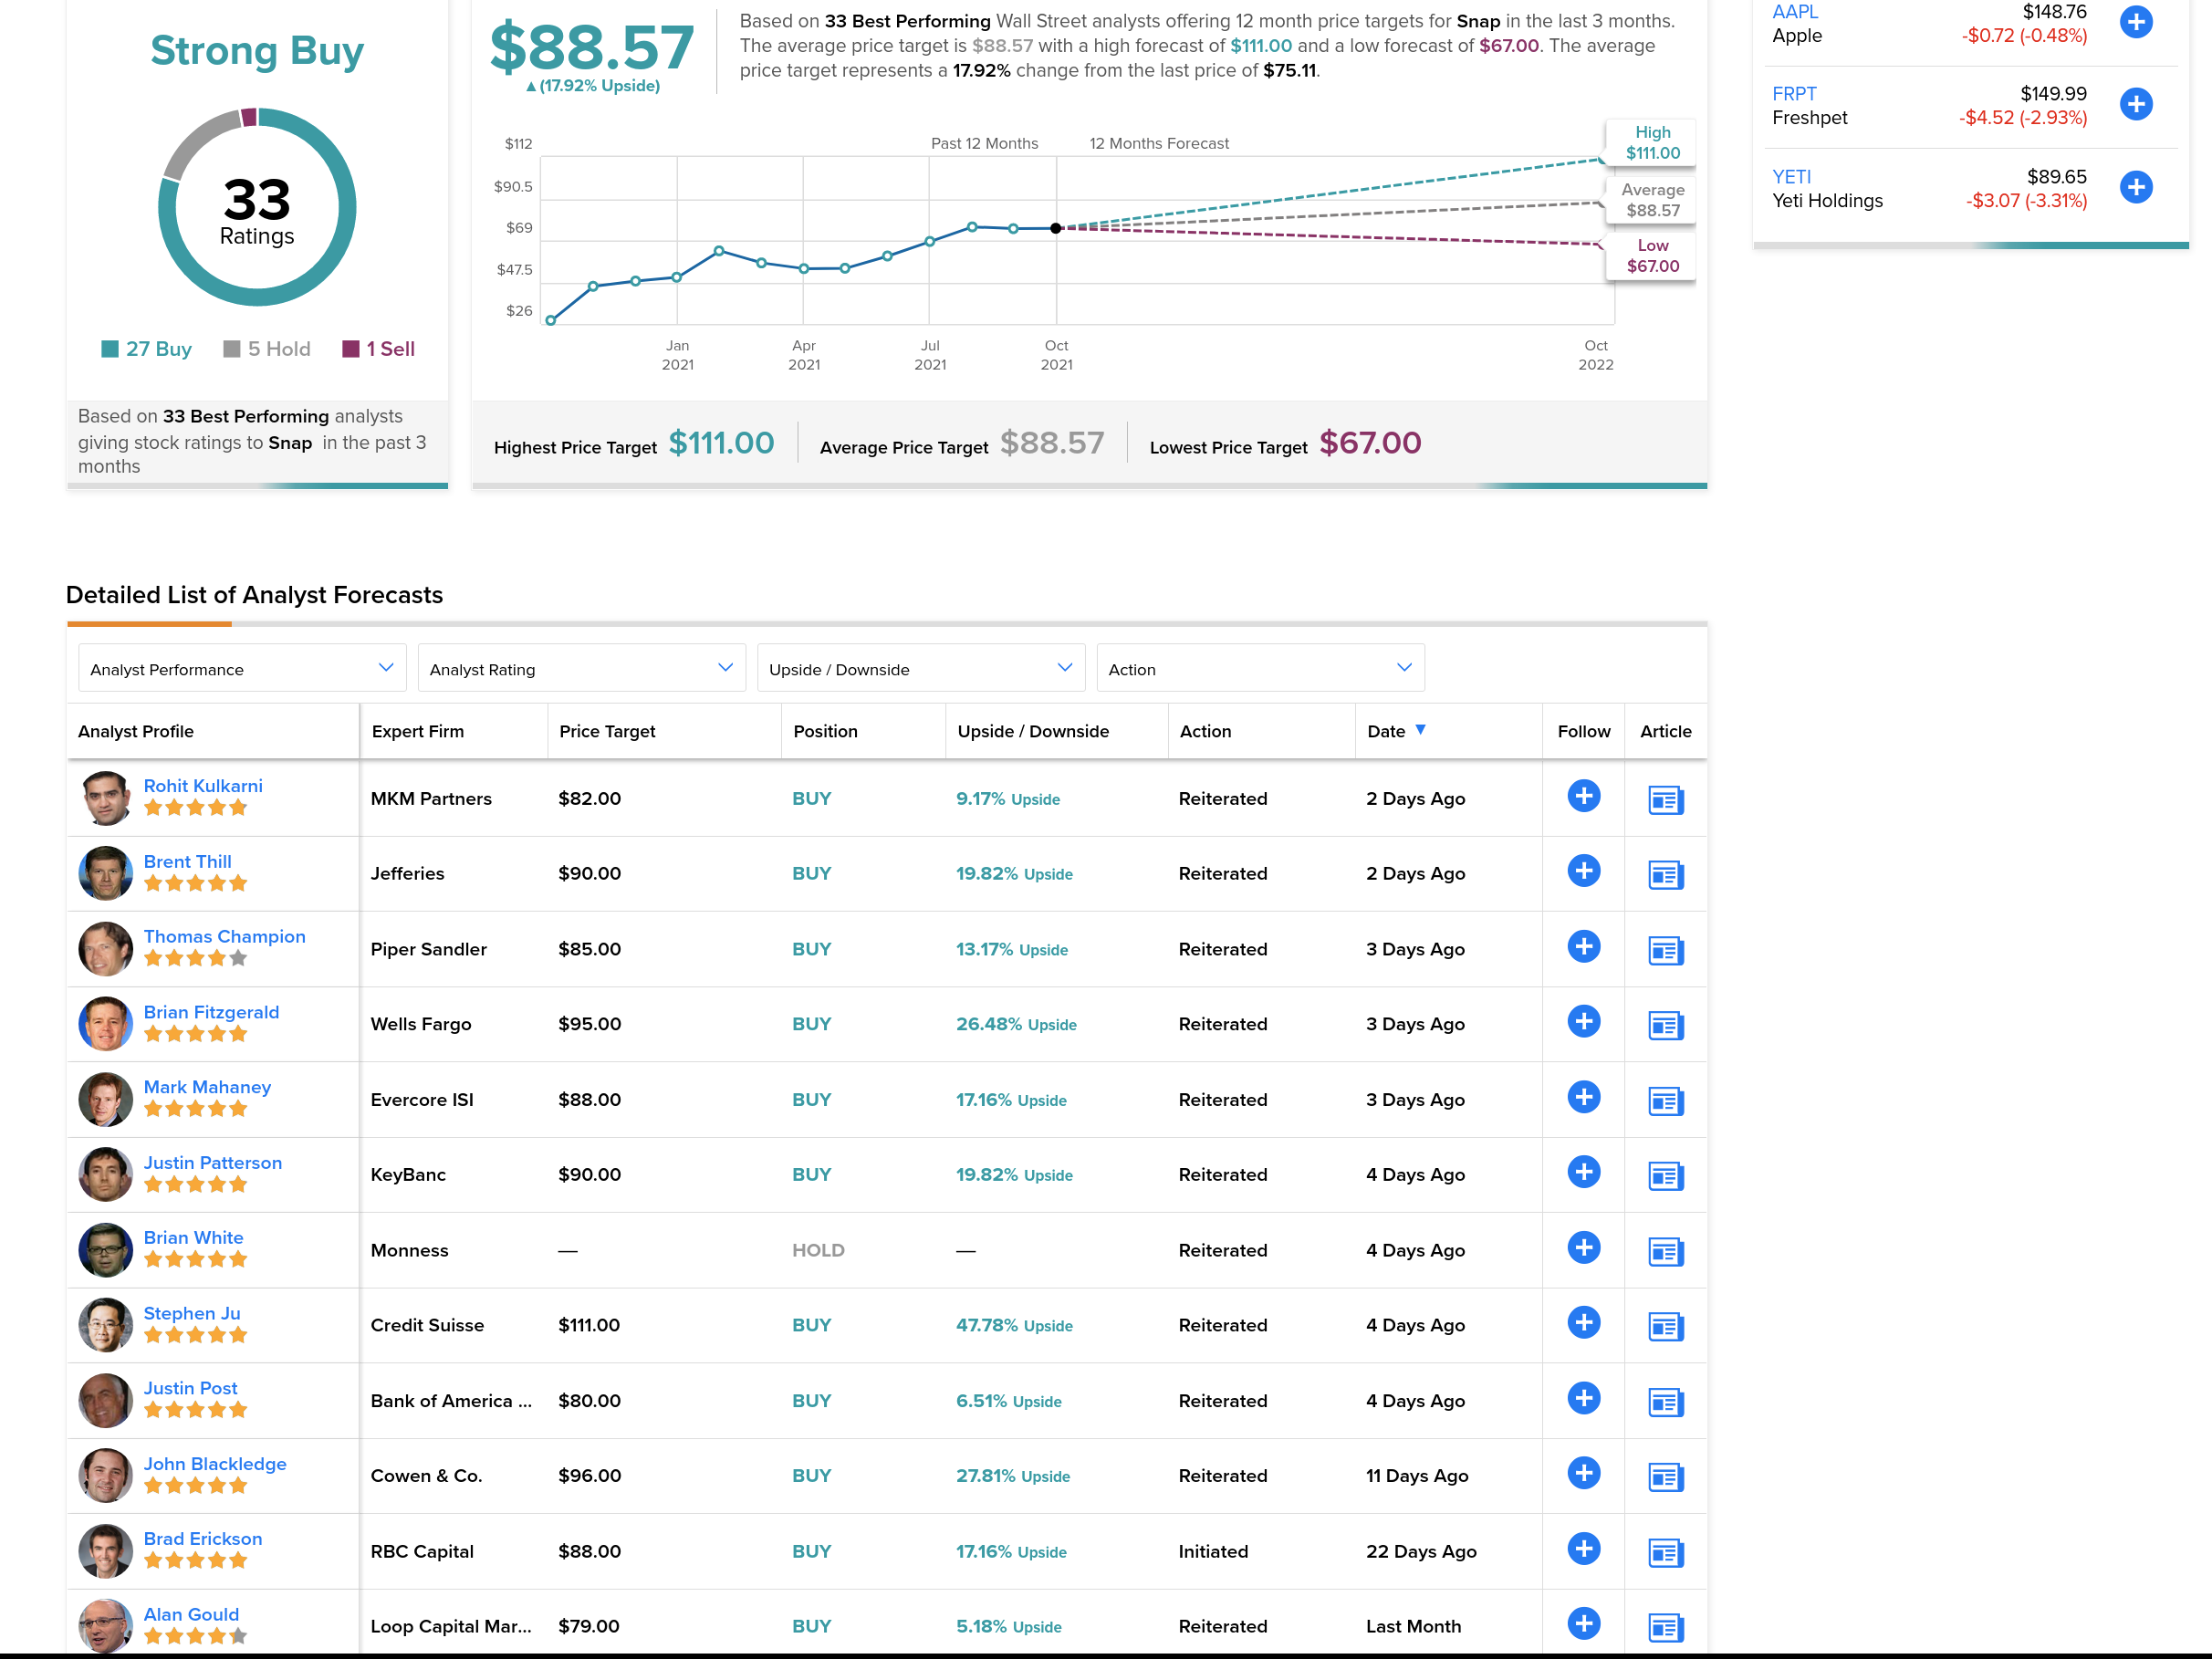Screen dimensions: 2212x1659
Task: Open article icon for Jefferies row
Action: coord(1666,875)
